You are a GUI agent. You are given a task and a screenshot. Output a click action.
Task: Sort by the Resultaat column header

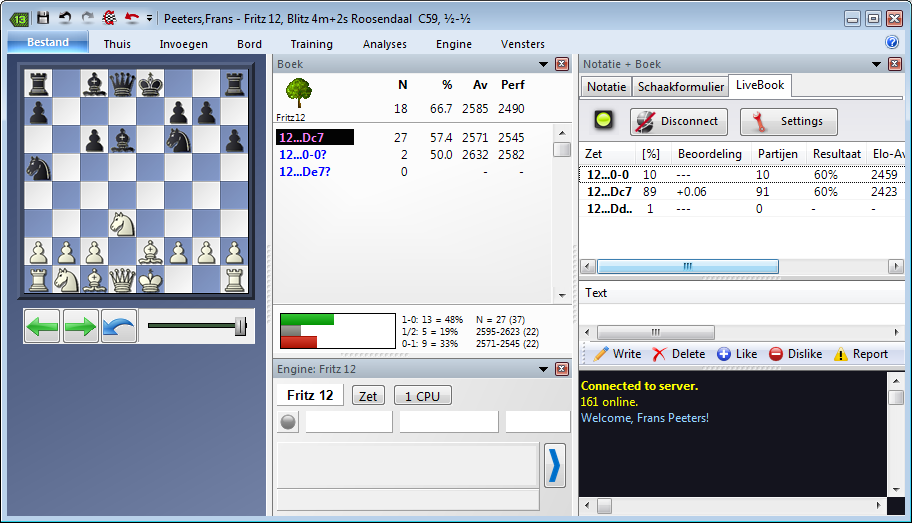point(836,154)
